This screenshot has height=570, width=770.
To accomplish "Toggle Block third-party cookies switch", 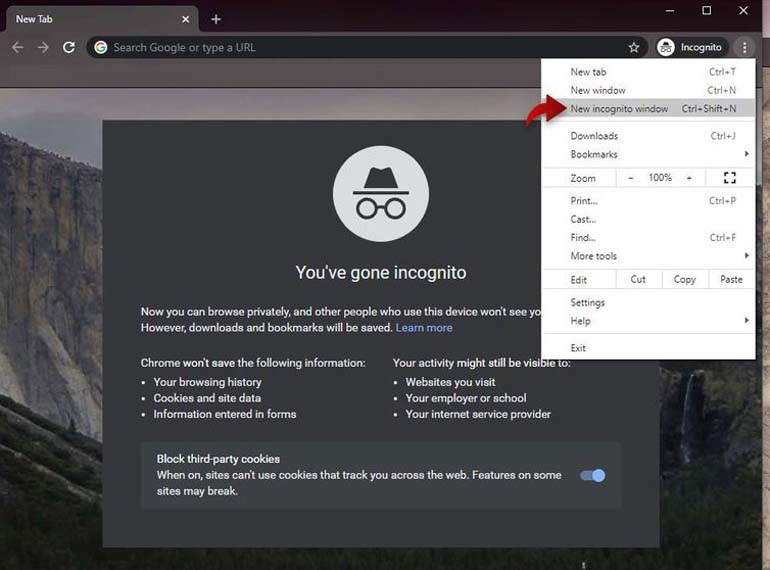I will click(593, 476).
